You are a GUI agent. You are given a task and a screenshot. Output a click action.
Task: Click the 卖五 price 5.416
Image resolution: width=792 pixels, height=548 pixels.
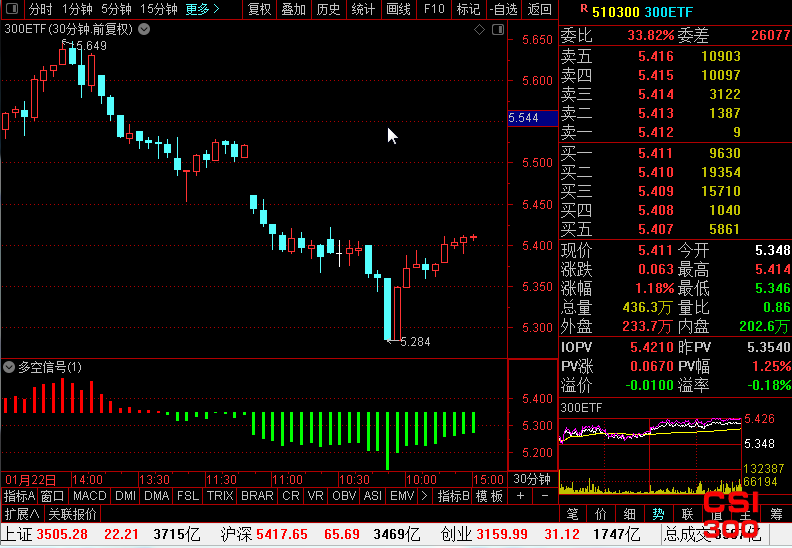click(656, 56)
